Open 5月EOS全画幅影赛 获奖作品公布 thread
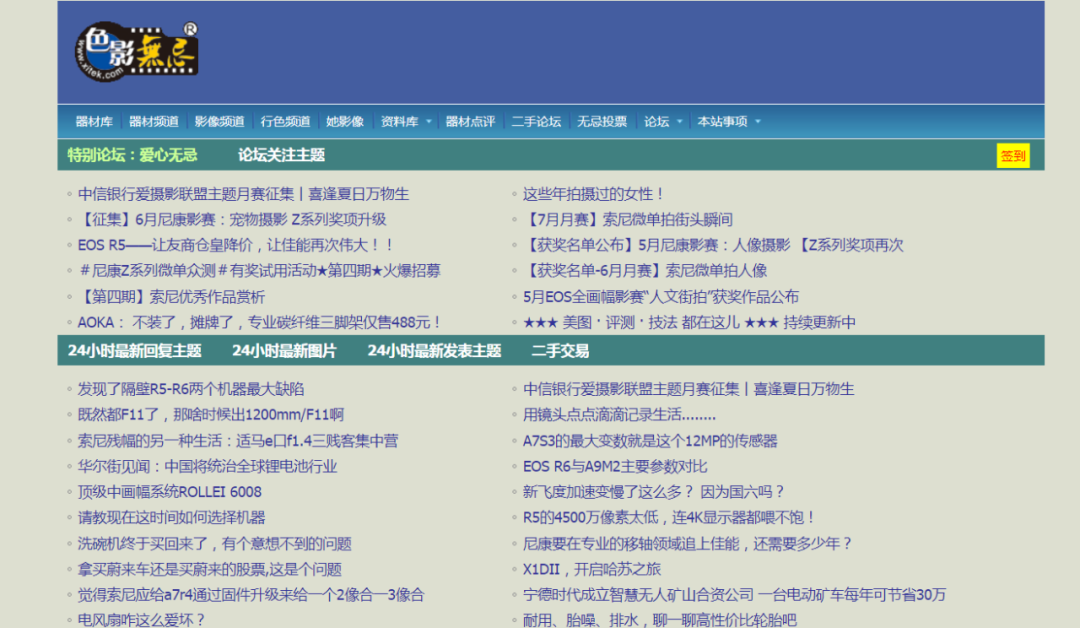This screenshot has width=1080, height=628. click(x=661, y=297)
